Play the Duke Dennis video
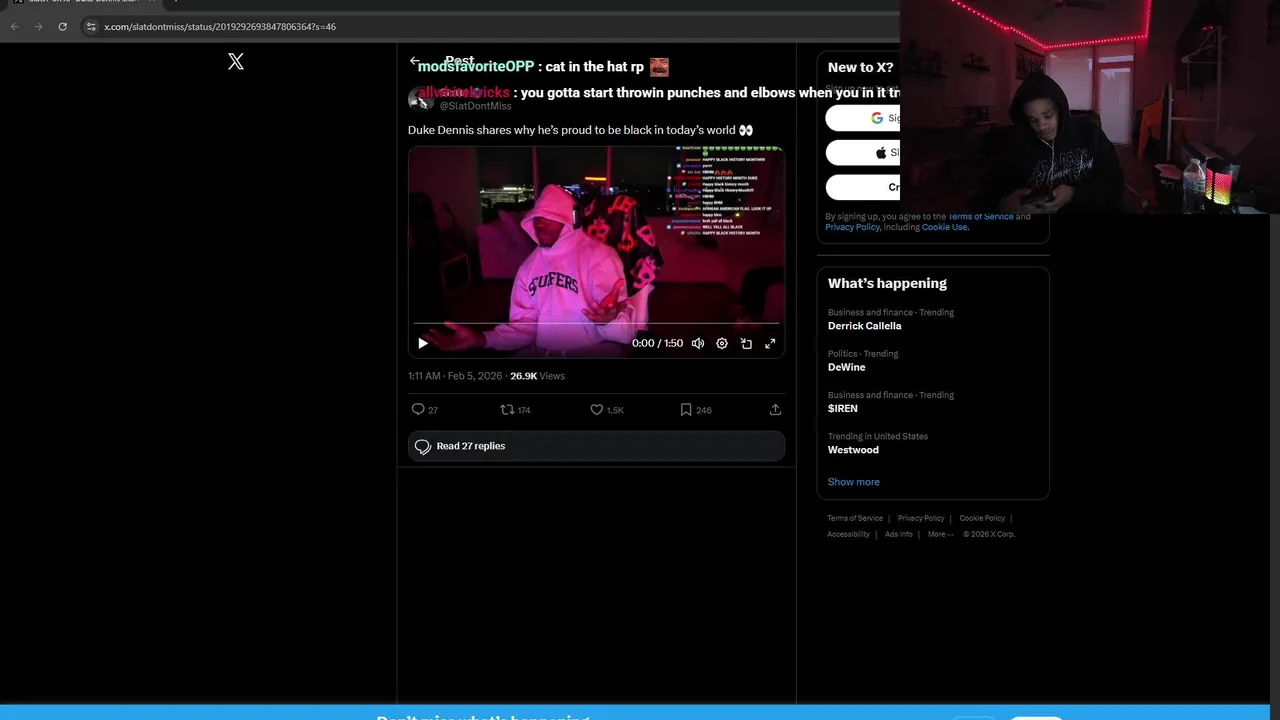Screen dimensions: 1280x720 tap(423, 343)
